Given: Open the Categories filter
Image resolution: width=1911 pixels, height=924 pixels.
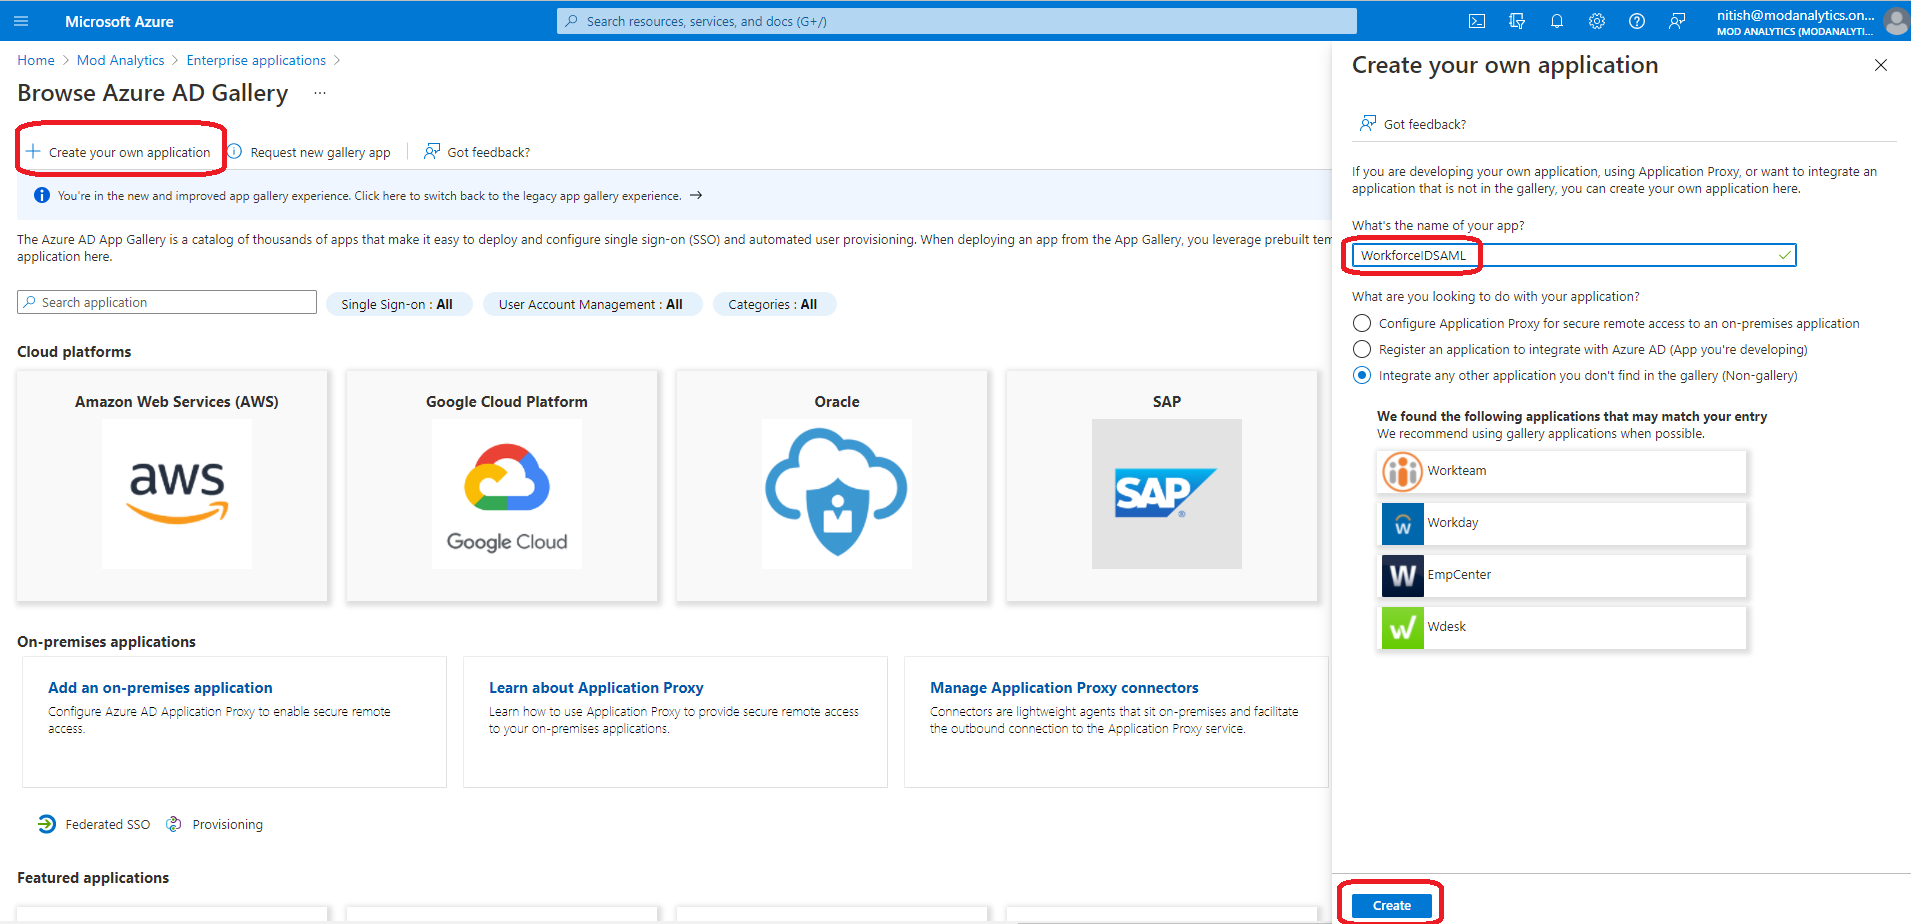Looking at the screenshot, I should (773, 304).
